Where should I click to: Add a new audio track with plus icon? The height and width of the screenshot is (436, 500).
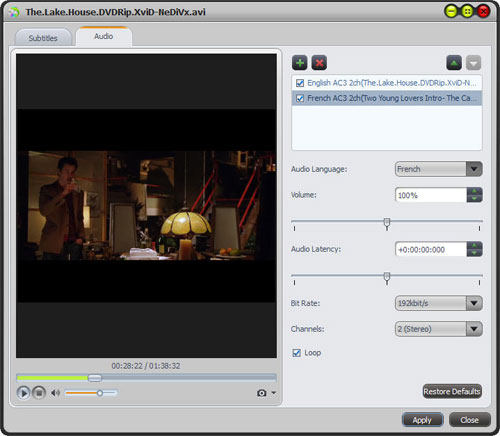click(x=299, y=63)
